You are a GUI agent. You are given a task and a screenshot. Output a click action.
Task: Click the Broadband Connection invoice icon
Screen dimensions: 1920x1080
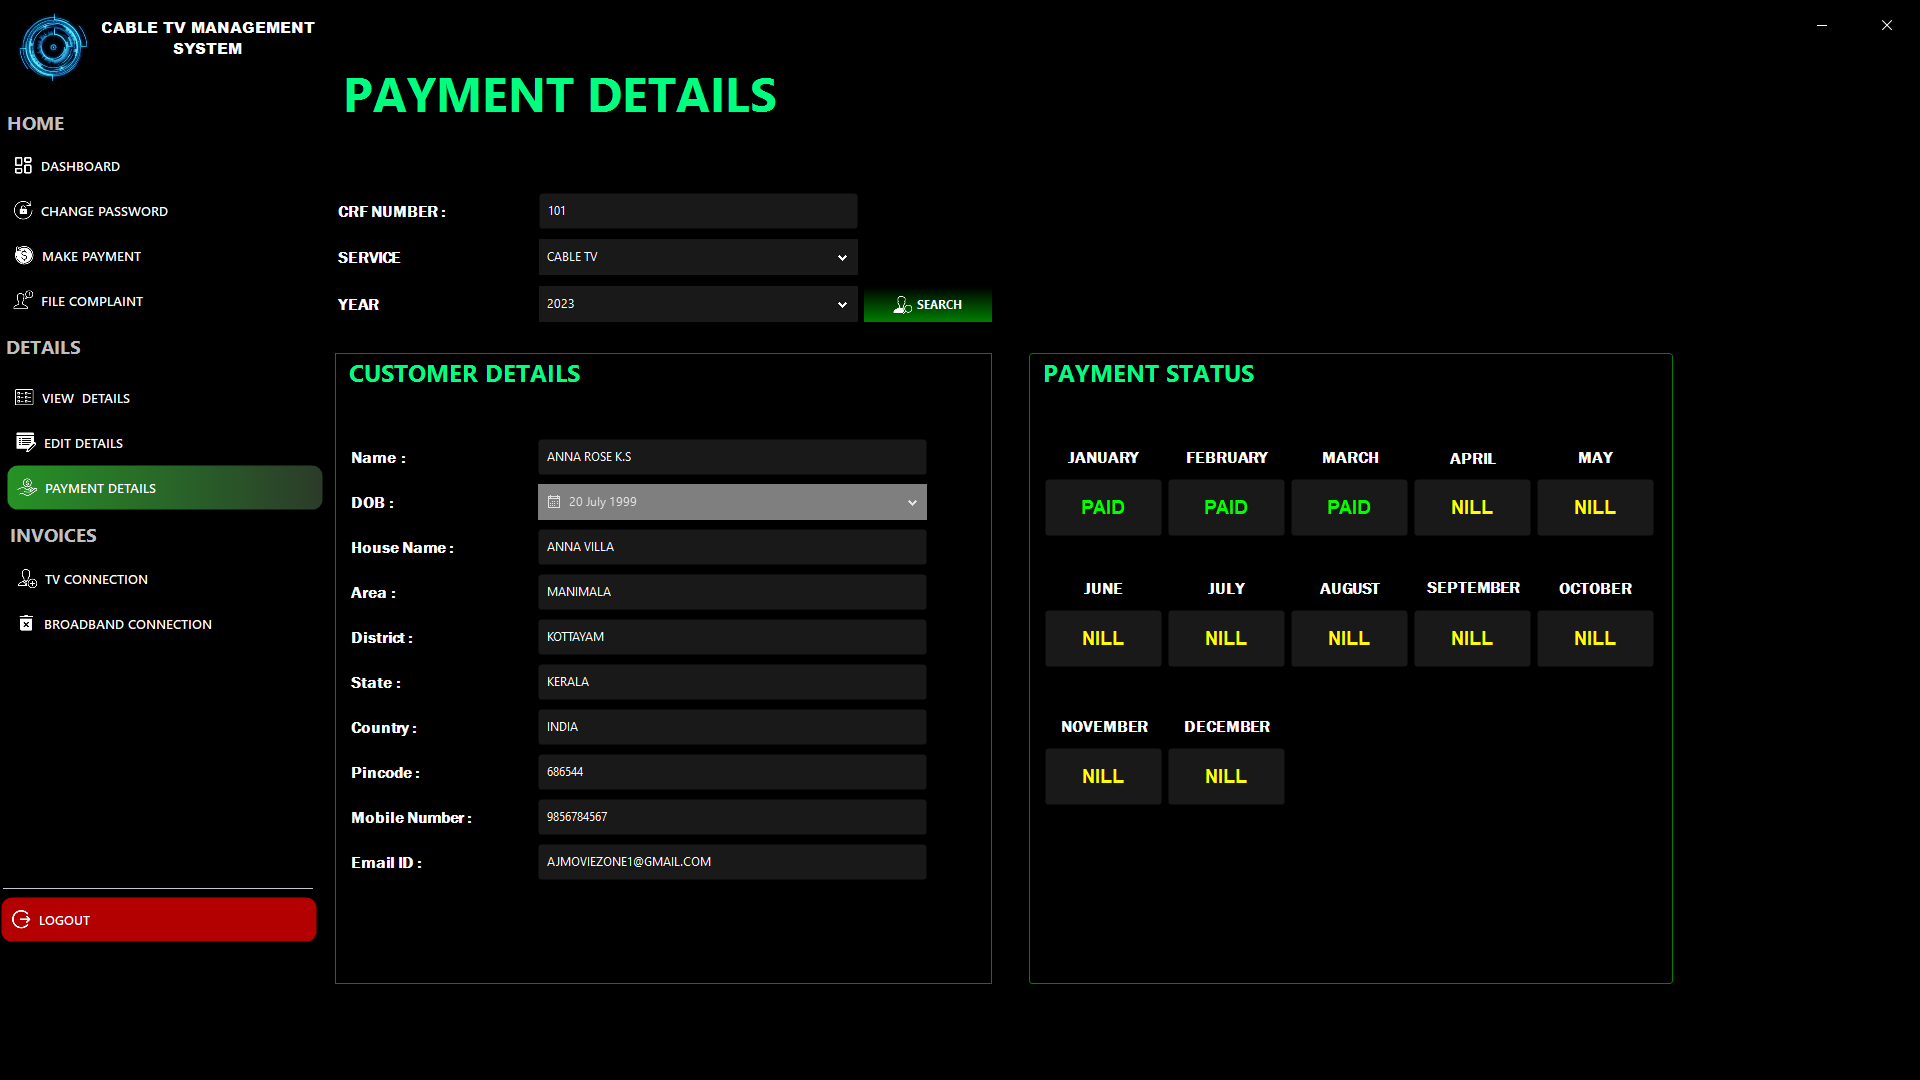26,624
